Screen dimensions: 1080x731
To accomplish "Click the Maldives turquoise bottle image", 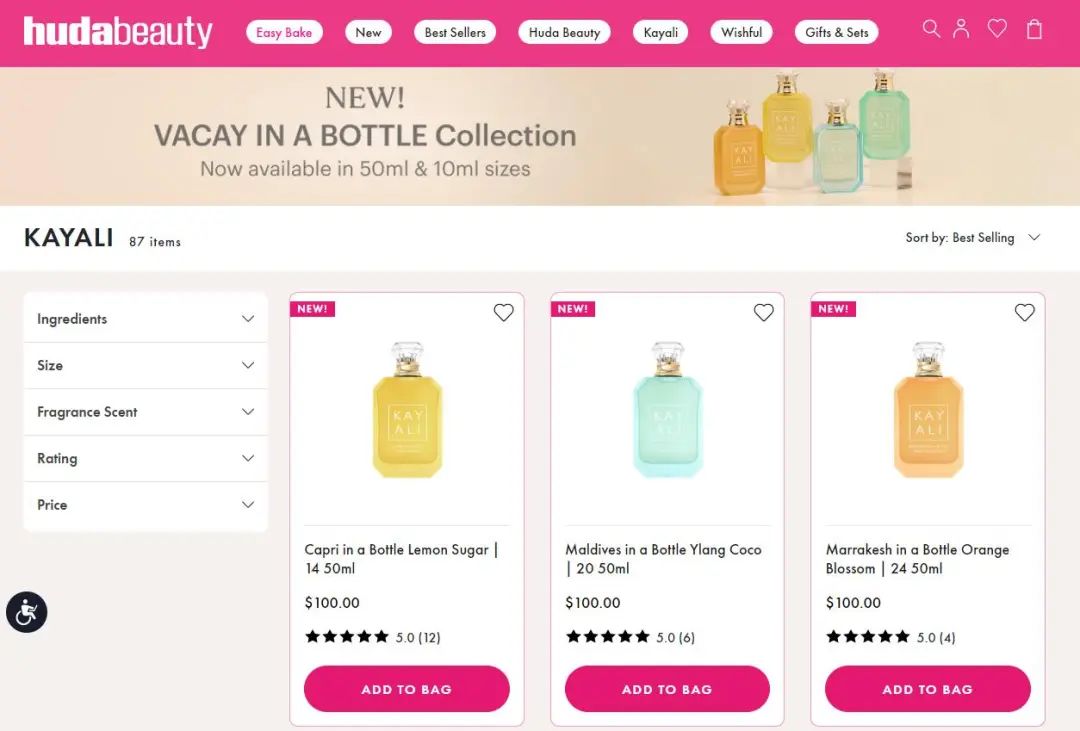I will [667, 410].
